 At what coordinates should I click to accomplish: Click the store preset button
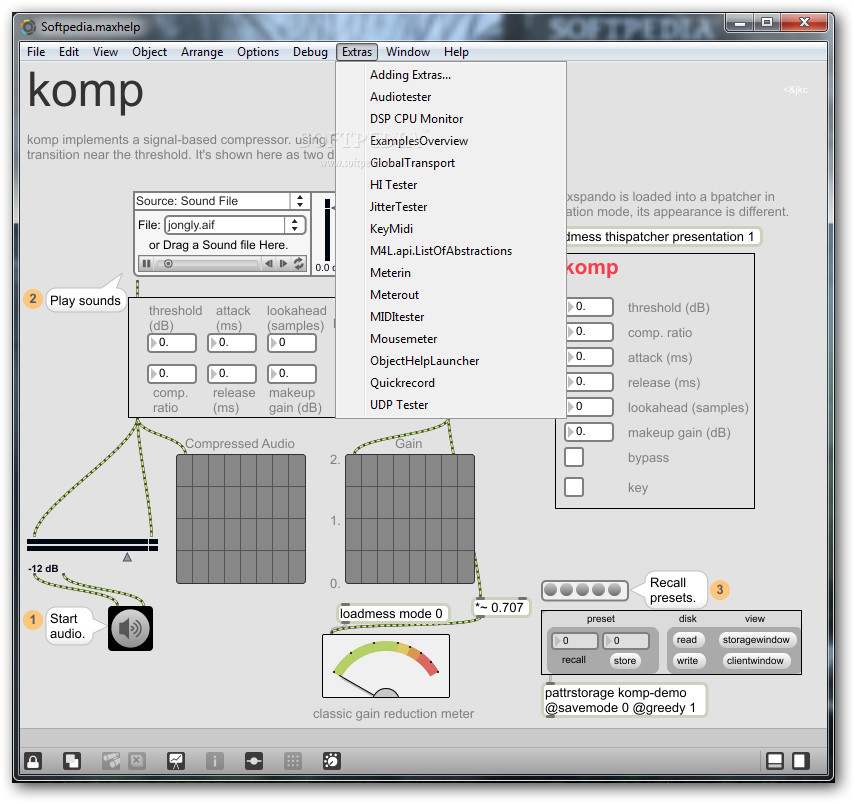pos(625,661)
